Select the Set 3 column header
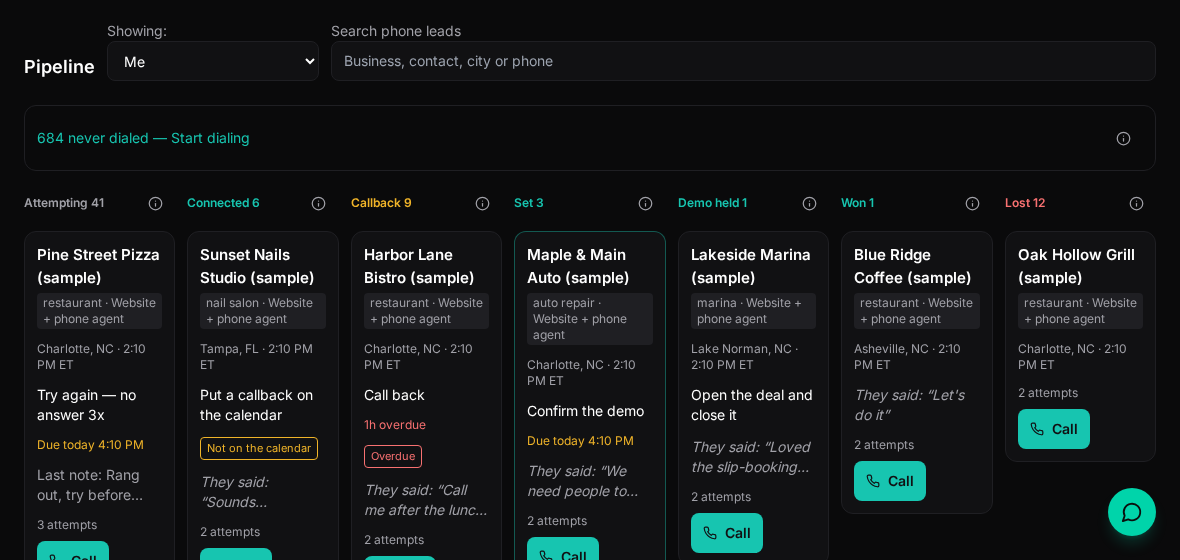This screenshot has width=1180, height=560. pos(529,203)
